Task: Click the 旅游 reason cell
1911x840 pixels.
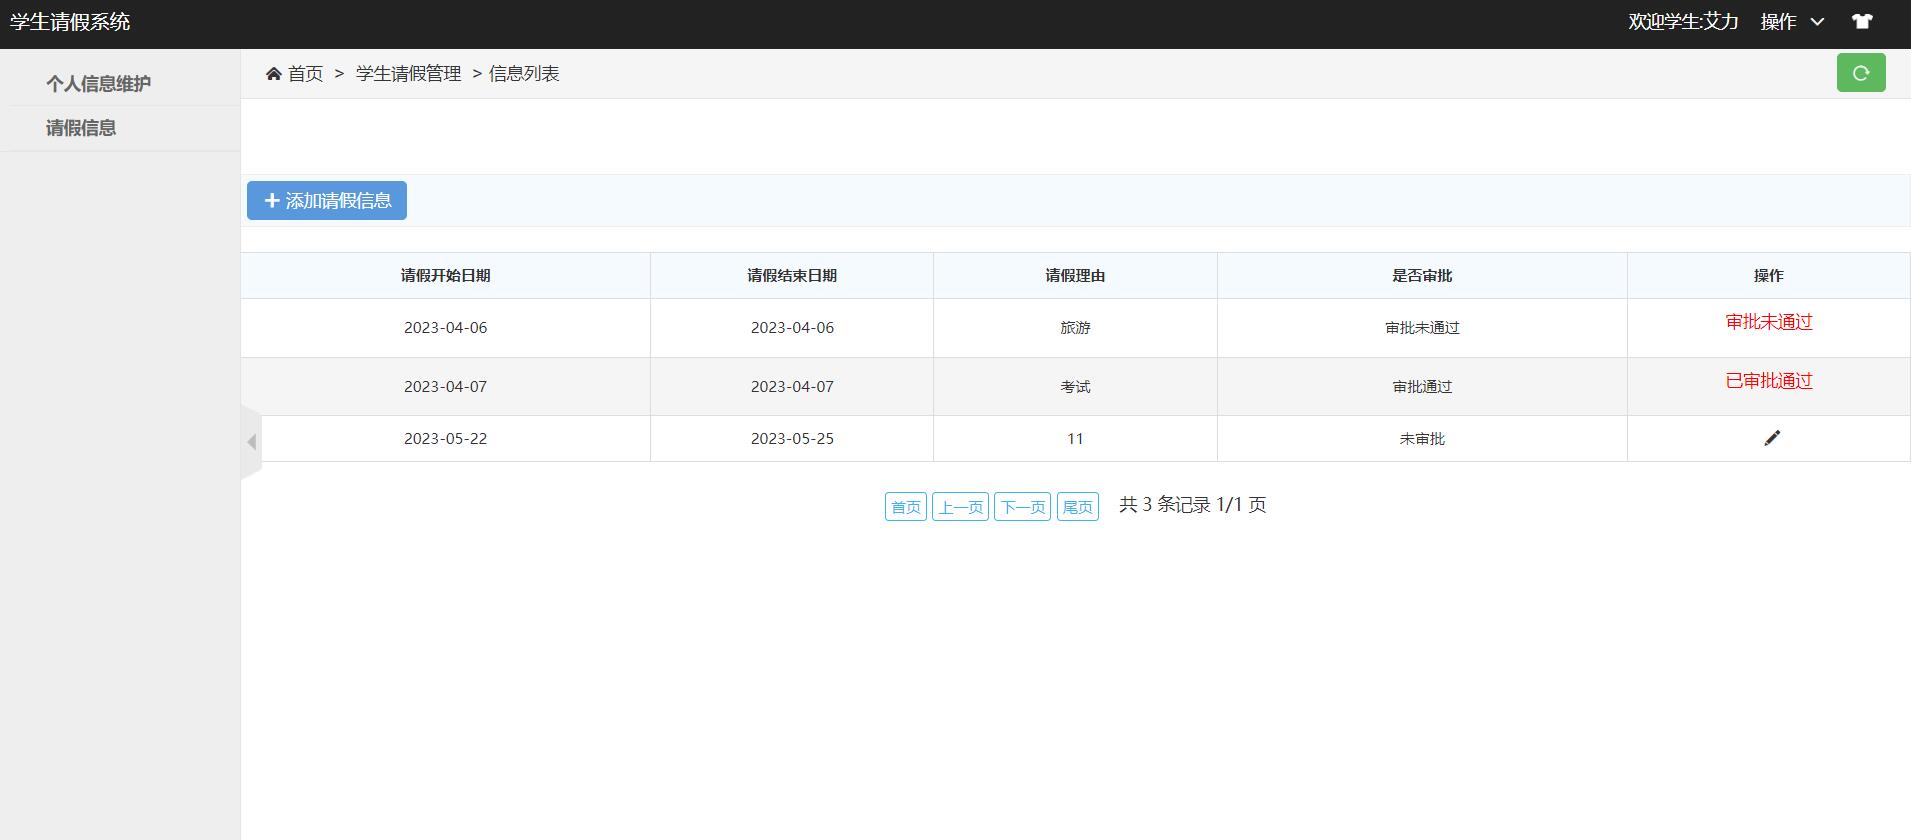Action: (1075, 328)
